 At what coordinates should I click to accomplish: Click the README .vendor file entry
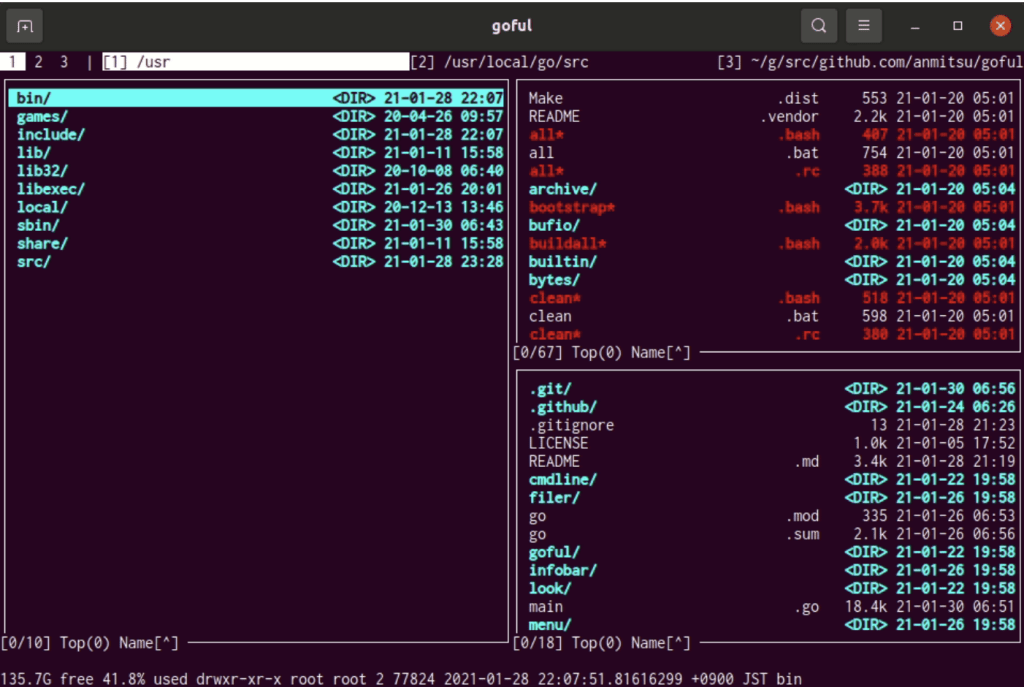coord(771,116)
